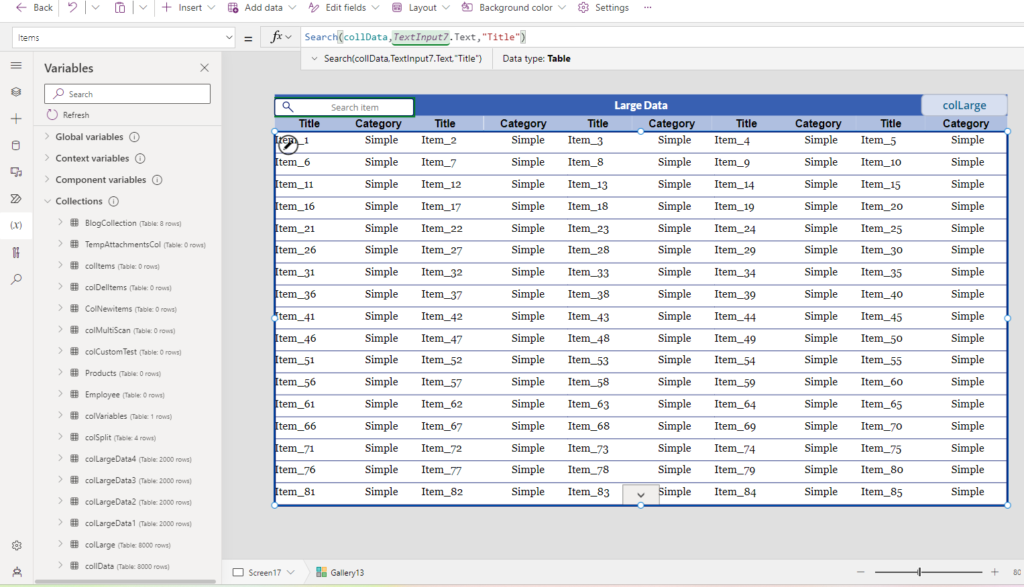Select Gallery13 in the breadcrumb
The image size is (1024, 587).
[x=340, y=573]
